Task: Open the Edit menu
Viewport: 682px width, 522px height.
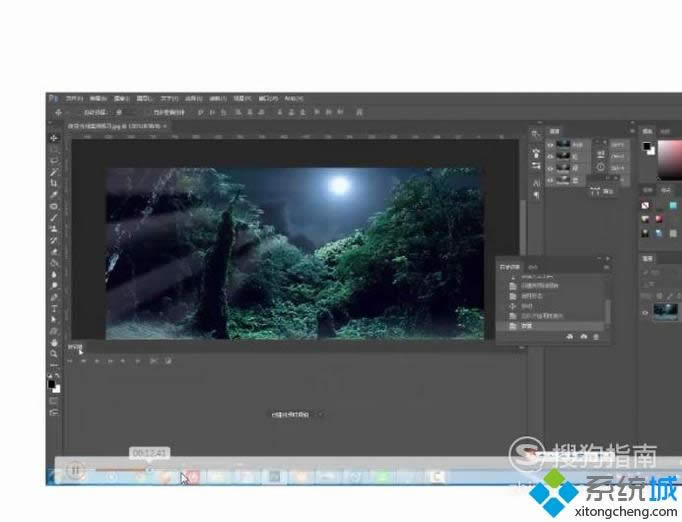Action: (x=98, y=99)
